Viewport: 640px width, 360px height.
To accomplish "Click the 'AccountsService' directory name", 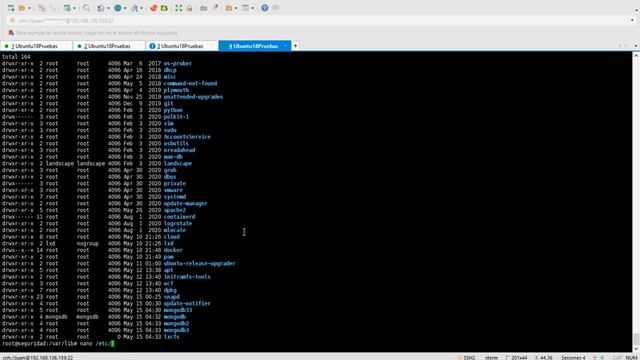I will pyautogui.click(x=187, y=137).
